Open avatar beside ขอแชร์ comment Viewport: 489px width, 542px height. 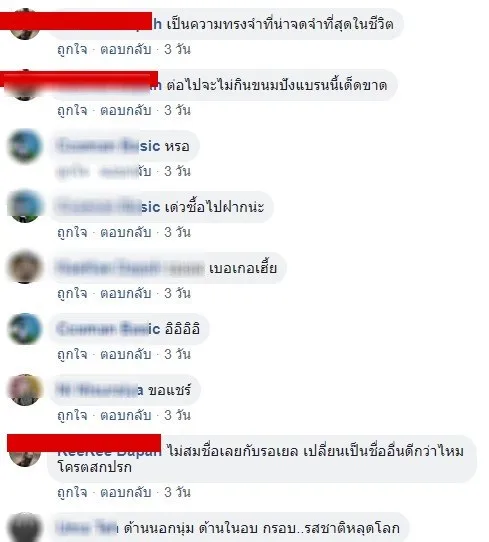25,390
